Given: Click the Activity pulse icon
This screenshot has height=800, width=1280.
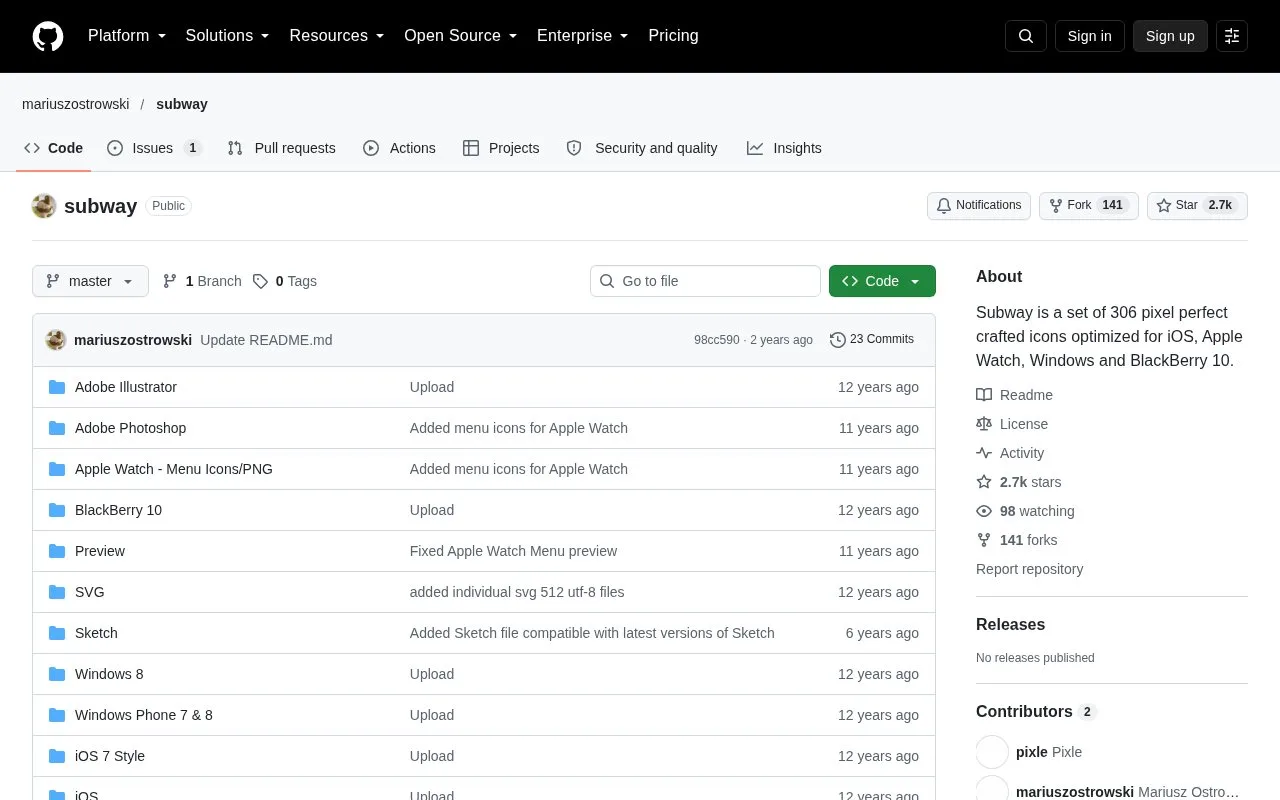Looking at the screenshot, I should [x=984, y=453].
